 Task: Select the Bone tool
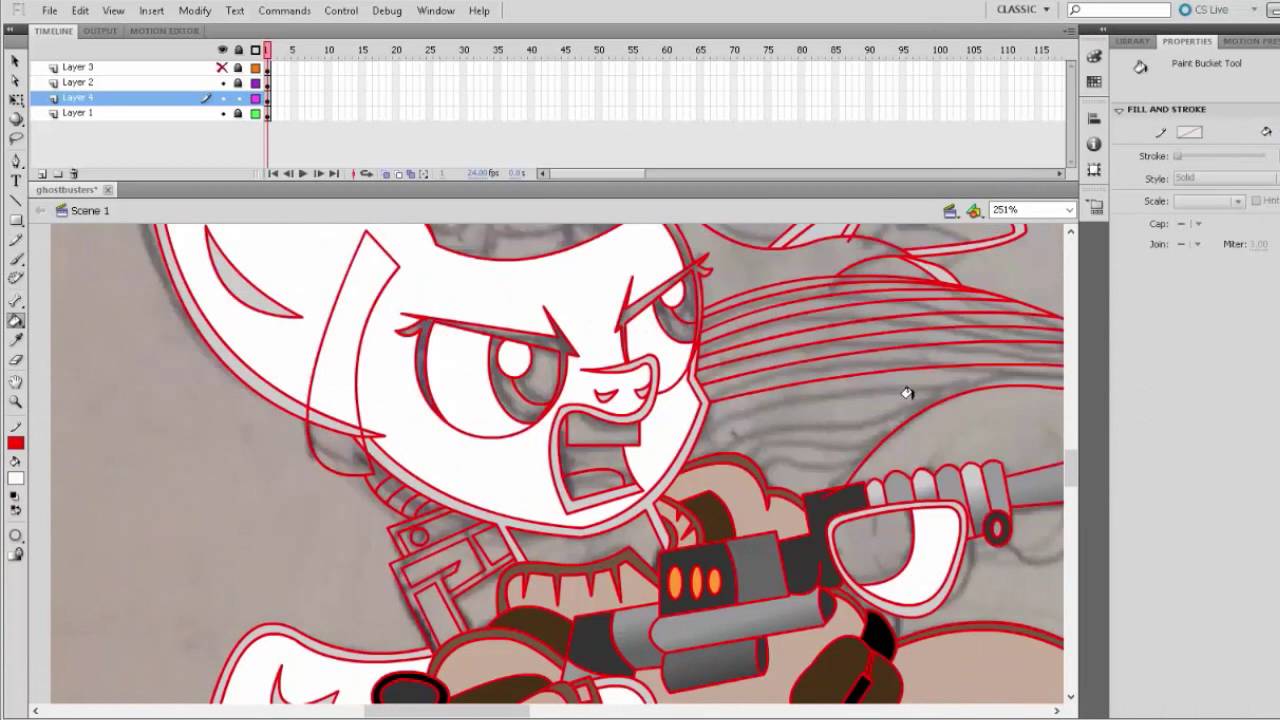pyautogui.click(x=15, y=301)
